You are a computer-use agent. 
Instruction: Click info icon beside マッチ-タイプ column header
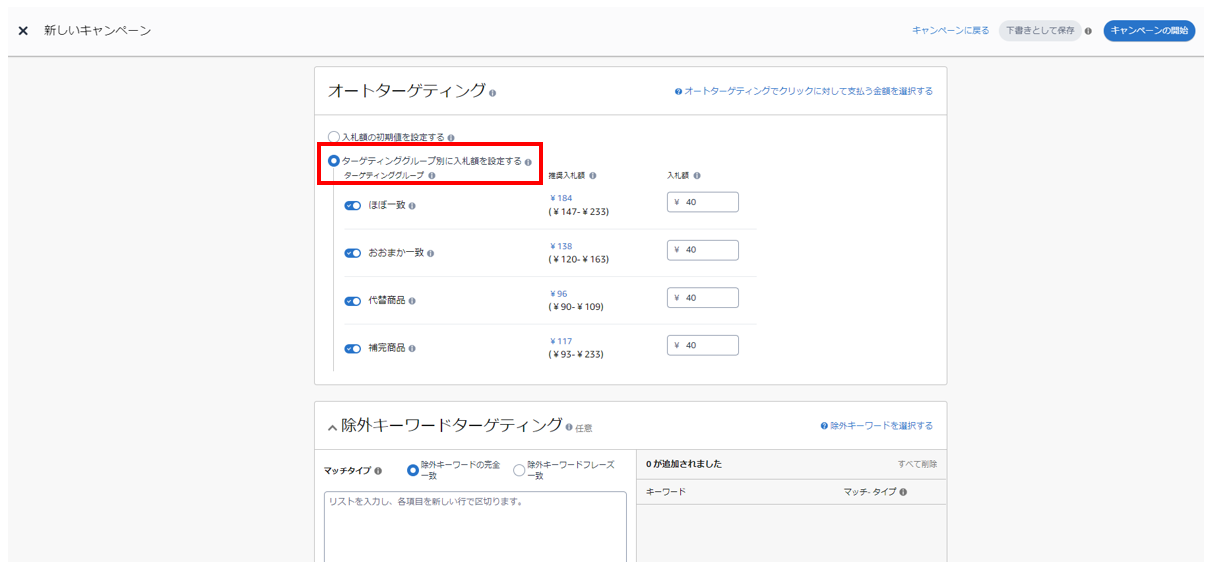903,493
